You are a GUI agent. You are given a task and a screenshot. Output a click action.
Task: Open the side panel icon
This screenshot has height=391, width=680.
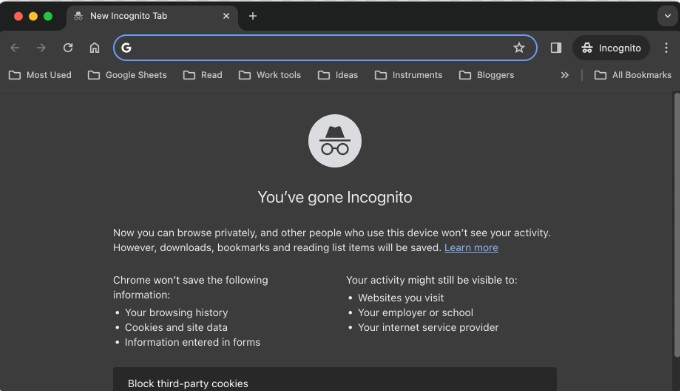pyautogui.click(x=556, y=48)
